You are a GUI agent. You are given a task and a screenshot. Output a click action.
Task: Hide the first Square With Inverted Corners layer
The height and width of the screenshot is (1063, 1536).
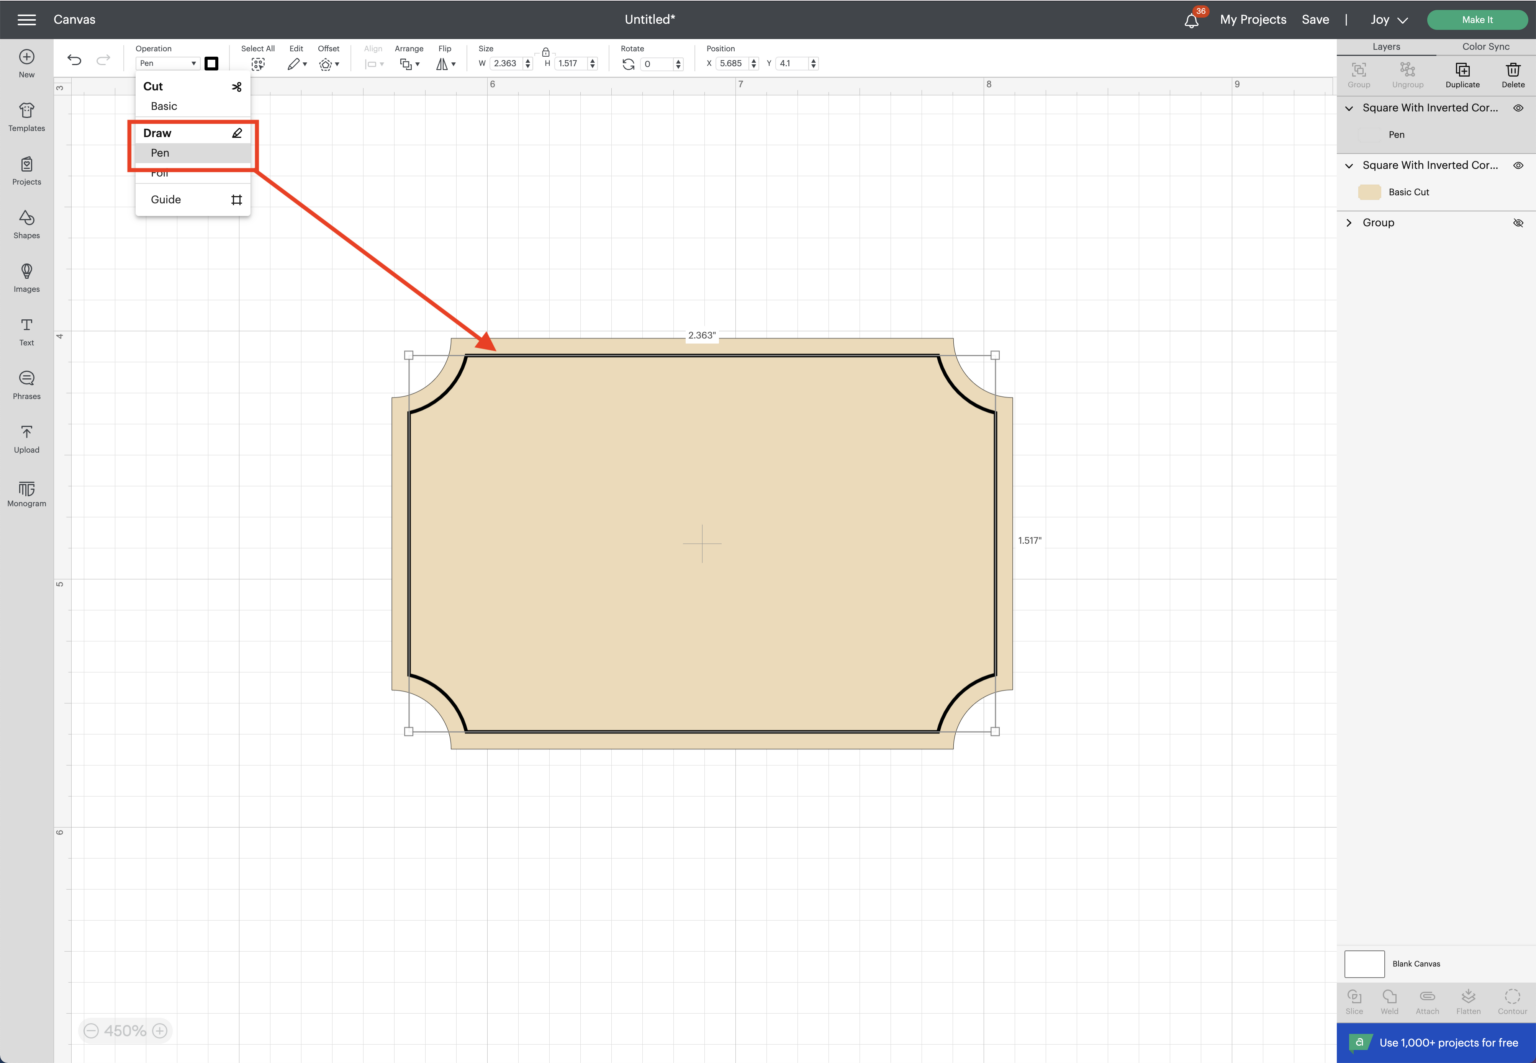[1518, 108]
